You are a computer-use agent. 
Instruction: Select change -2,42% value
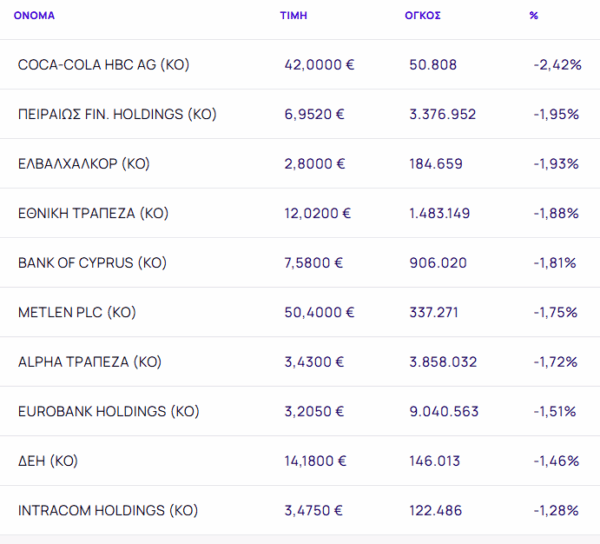(558, 65)
